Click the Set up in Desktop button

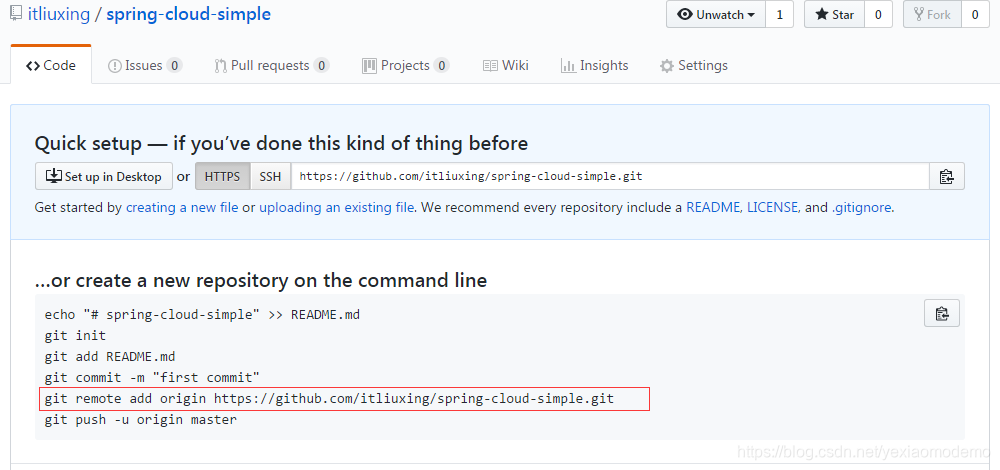[x=104, y=177]
